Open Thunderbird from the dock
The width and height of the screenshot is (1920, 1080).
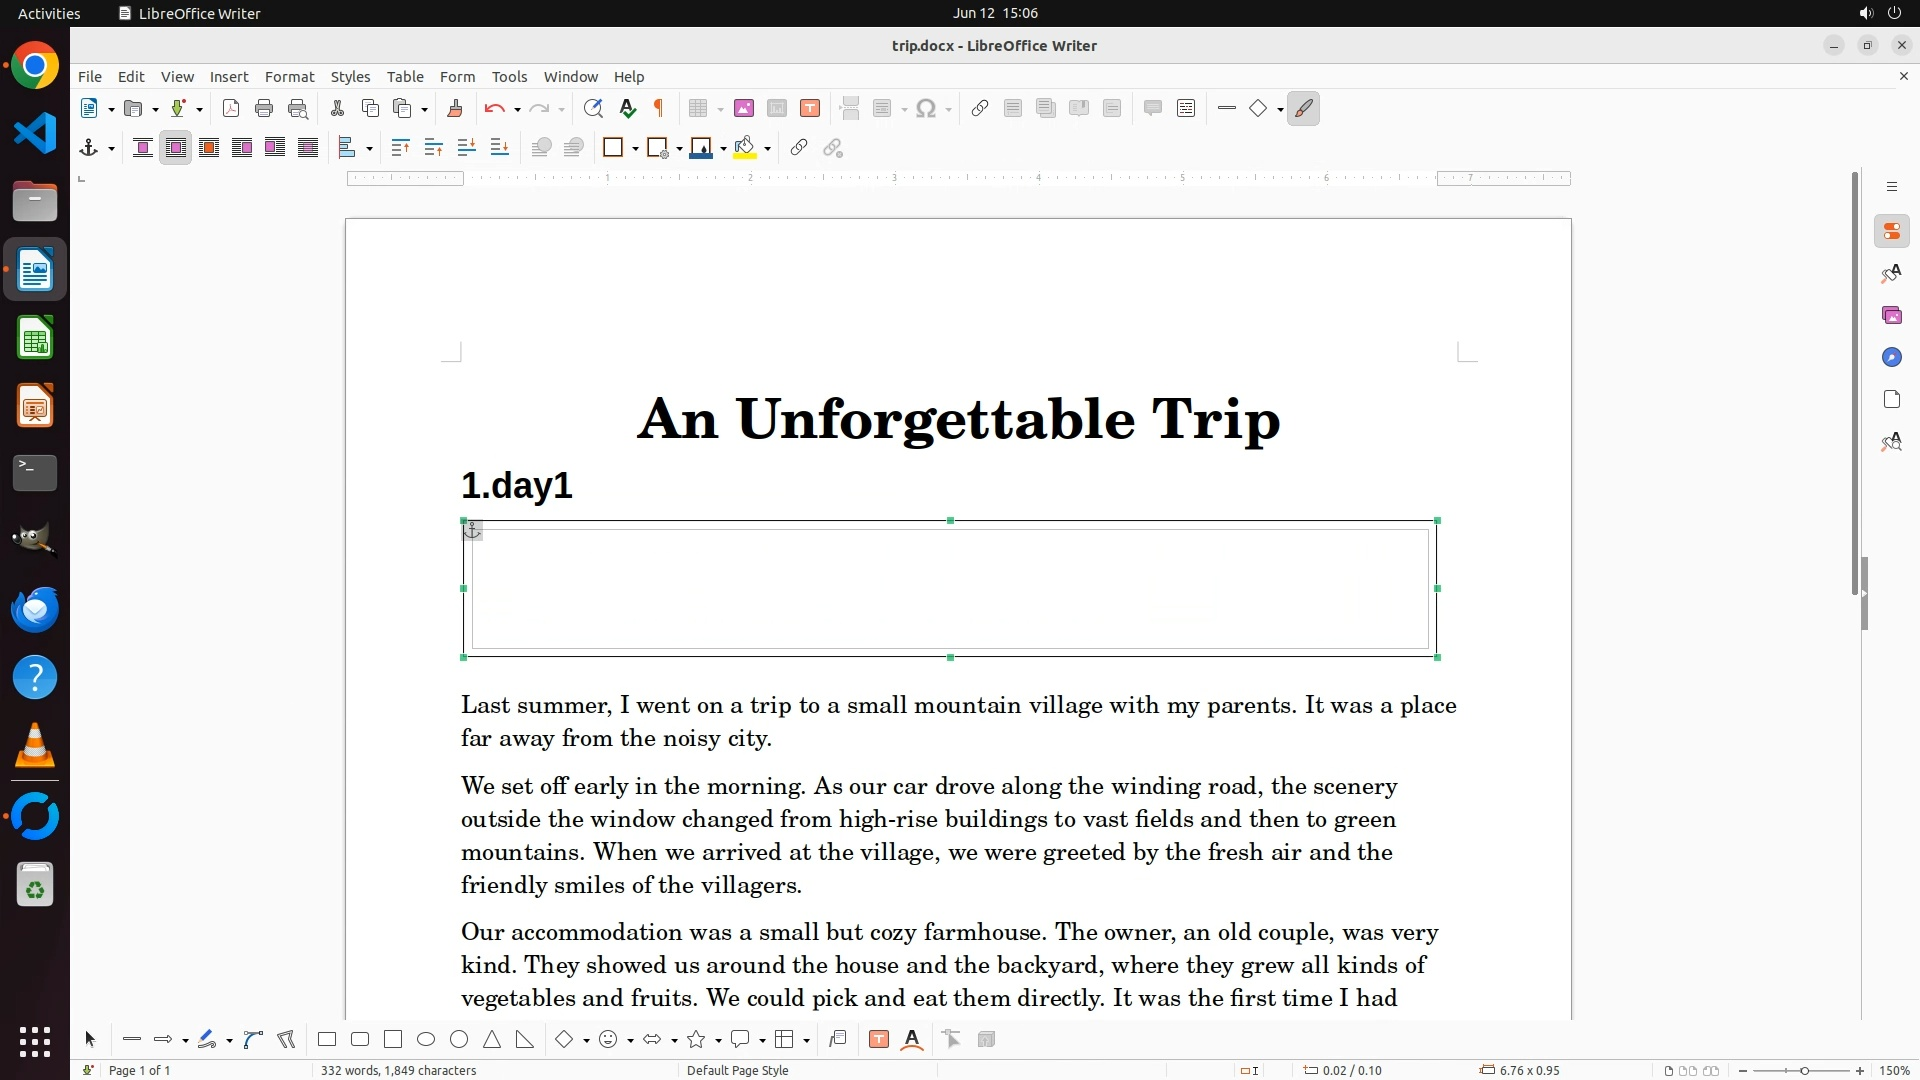pos(35,609)
